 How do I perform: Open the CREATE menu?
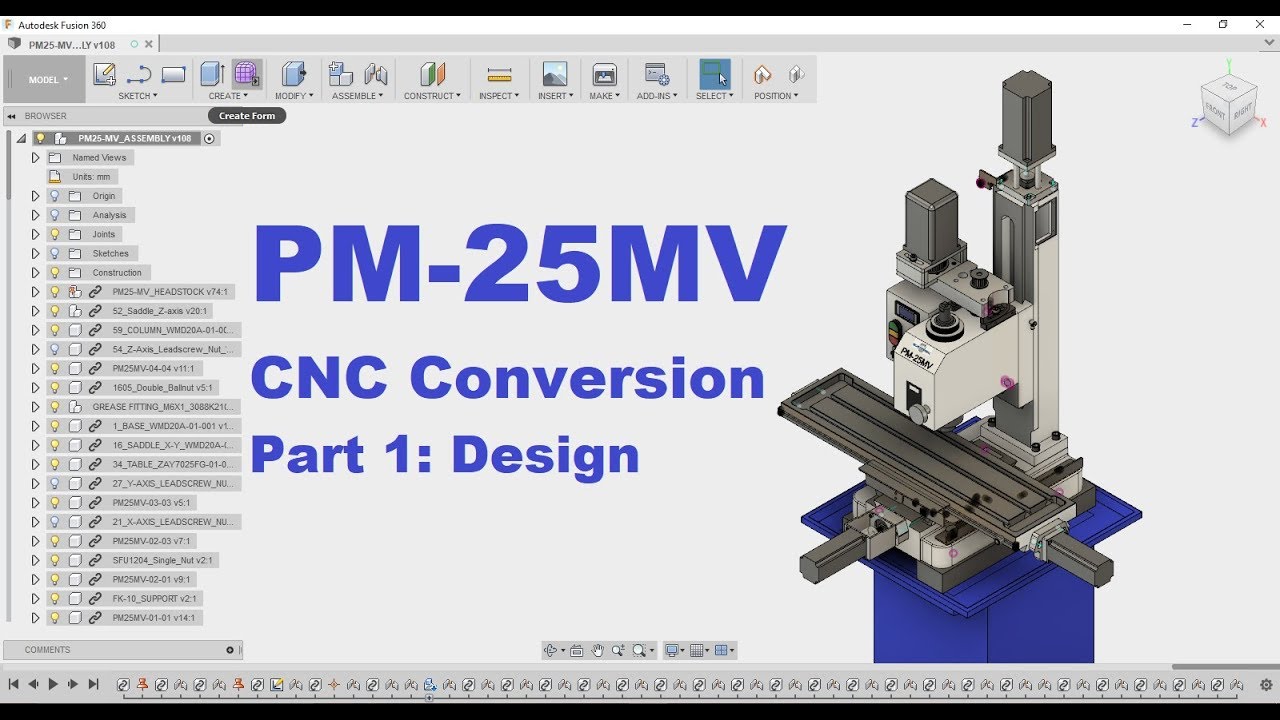point(229,96)
